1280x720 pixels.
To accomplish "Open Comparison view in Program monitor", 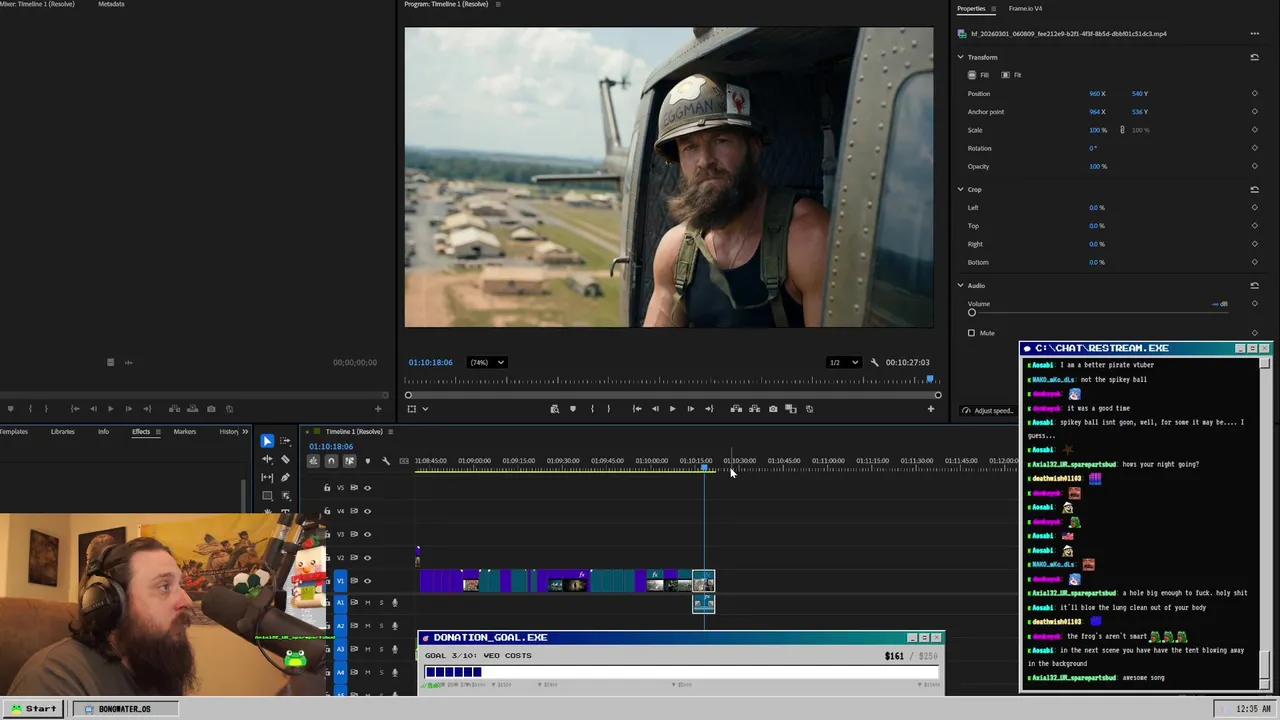I will tap(791, 408).
